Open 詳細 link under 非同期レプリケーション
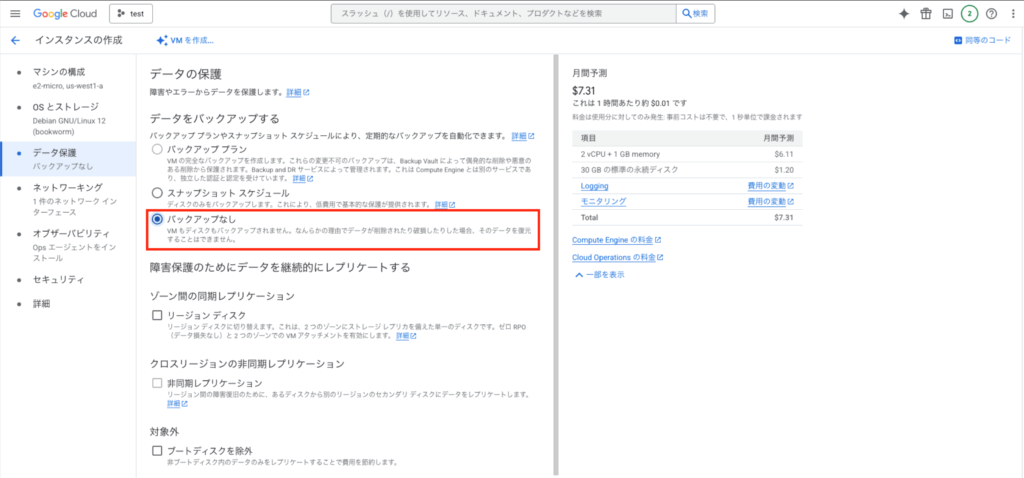This screenshot has height=478, width=1024. click(x=178, y=404)
